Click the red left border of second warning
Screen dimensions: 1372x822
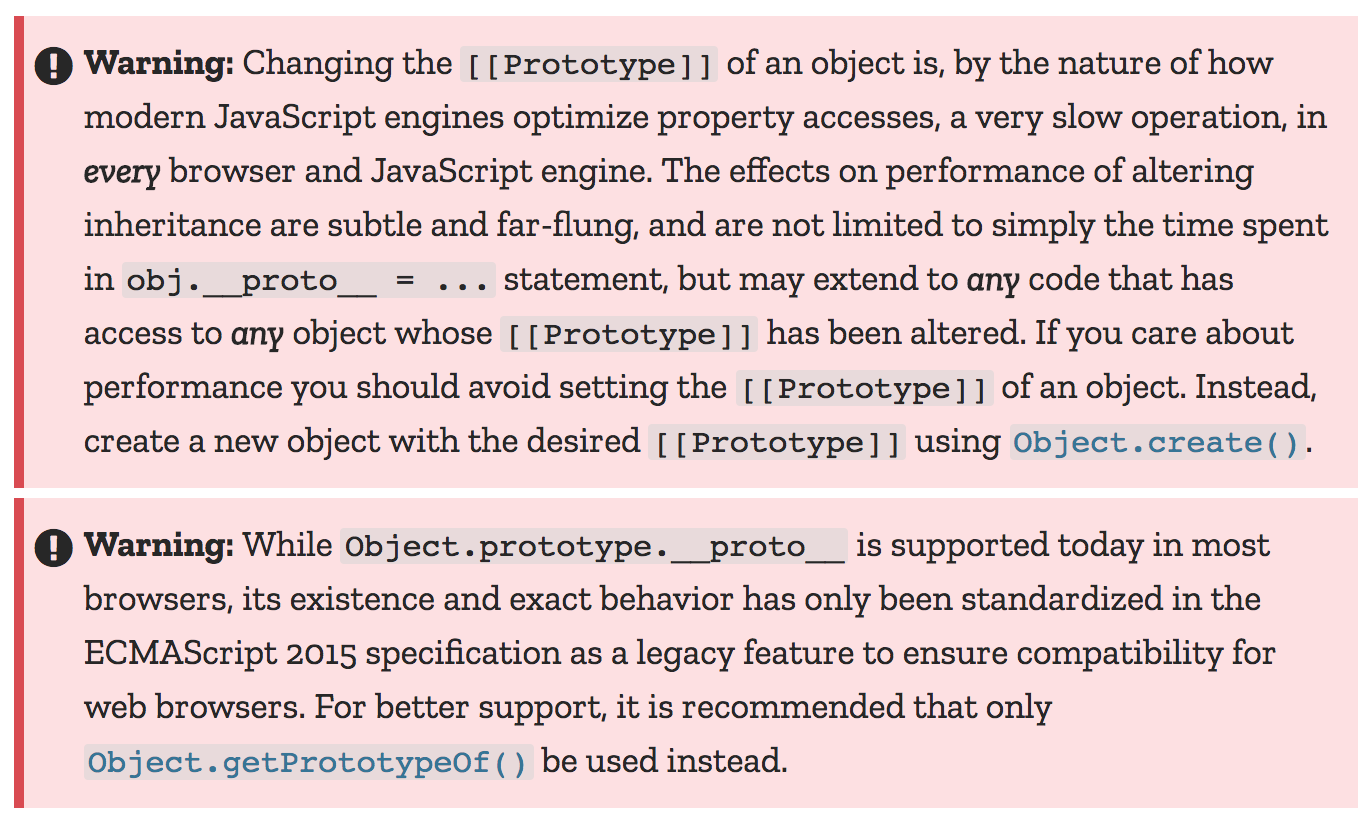click(x=18, y=653)
